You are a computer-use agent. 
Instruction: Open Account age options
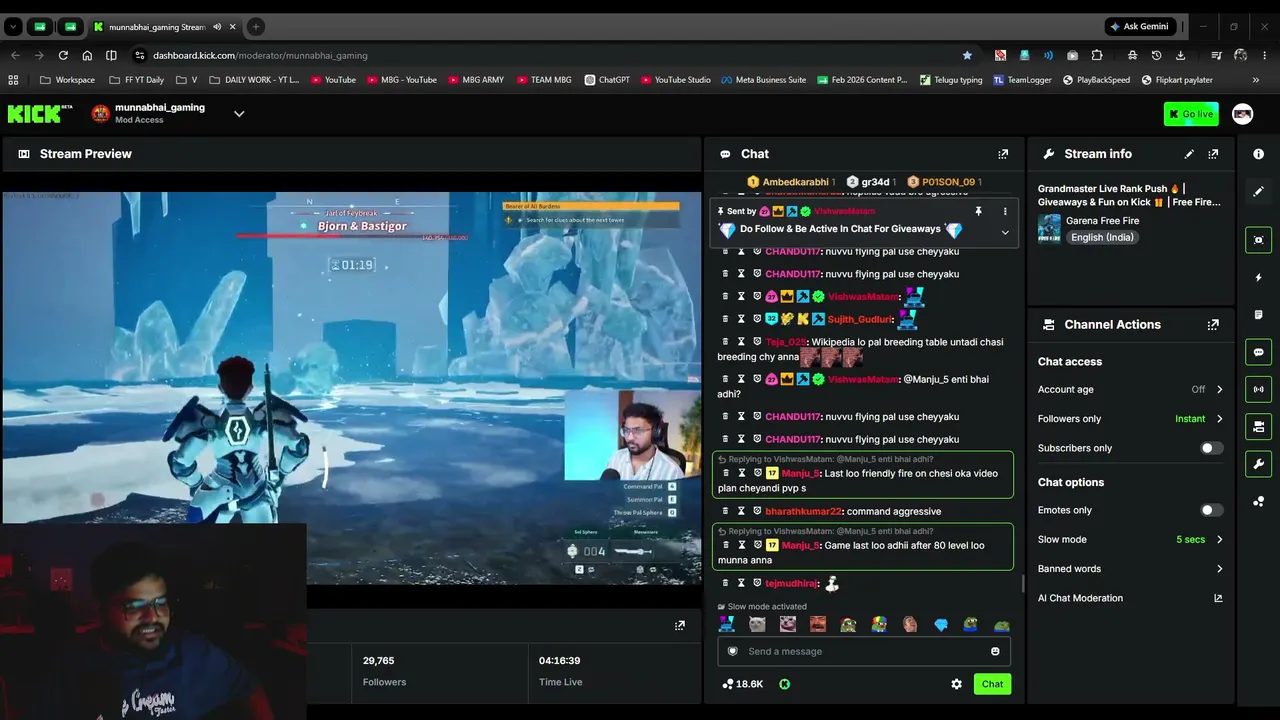point(1130,390)
